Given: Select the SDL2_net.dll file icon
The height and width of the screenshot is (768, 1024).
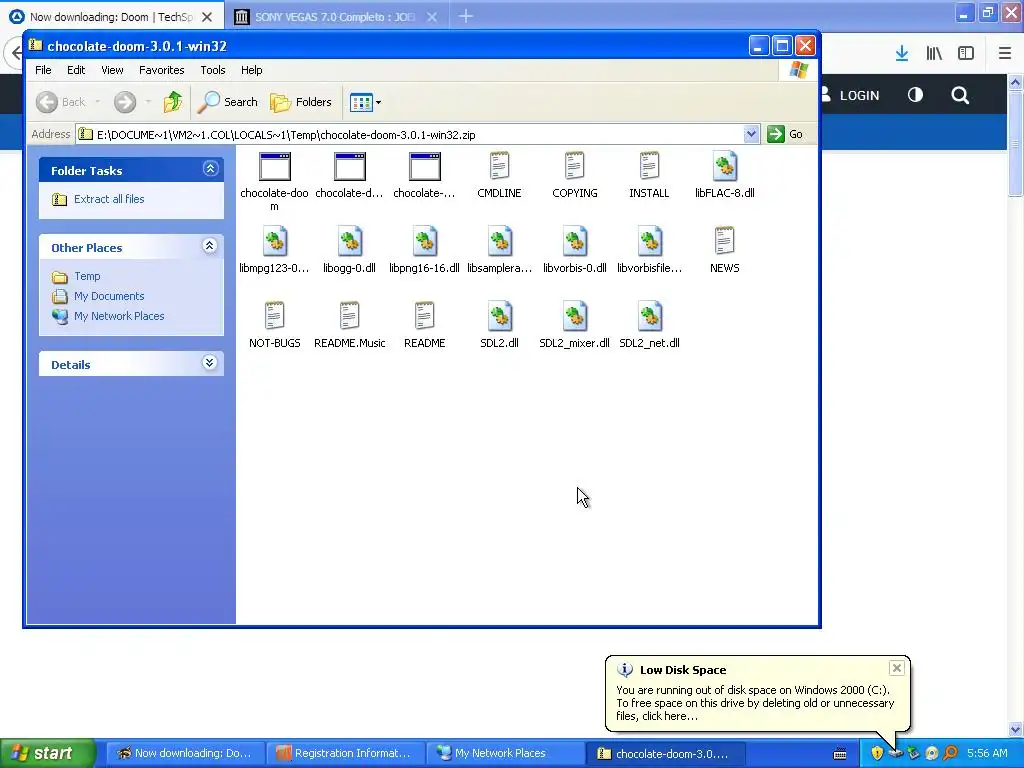Looking at the screenshot, I should (650, 316).
